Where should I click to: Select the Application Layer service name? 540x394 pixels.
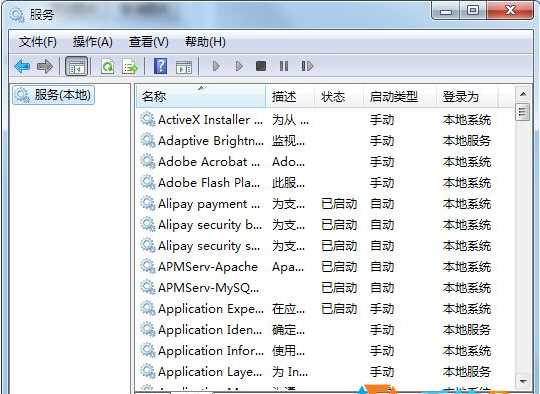[210, 372]
